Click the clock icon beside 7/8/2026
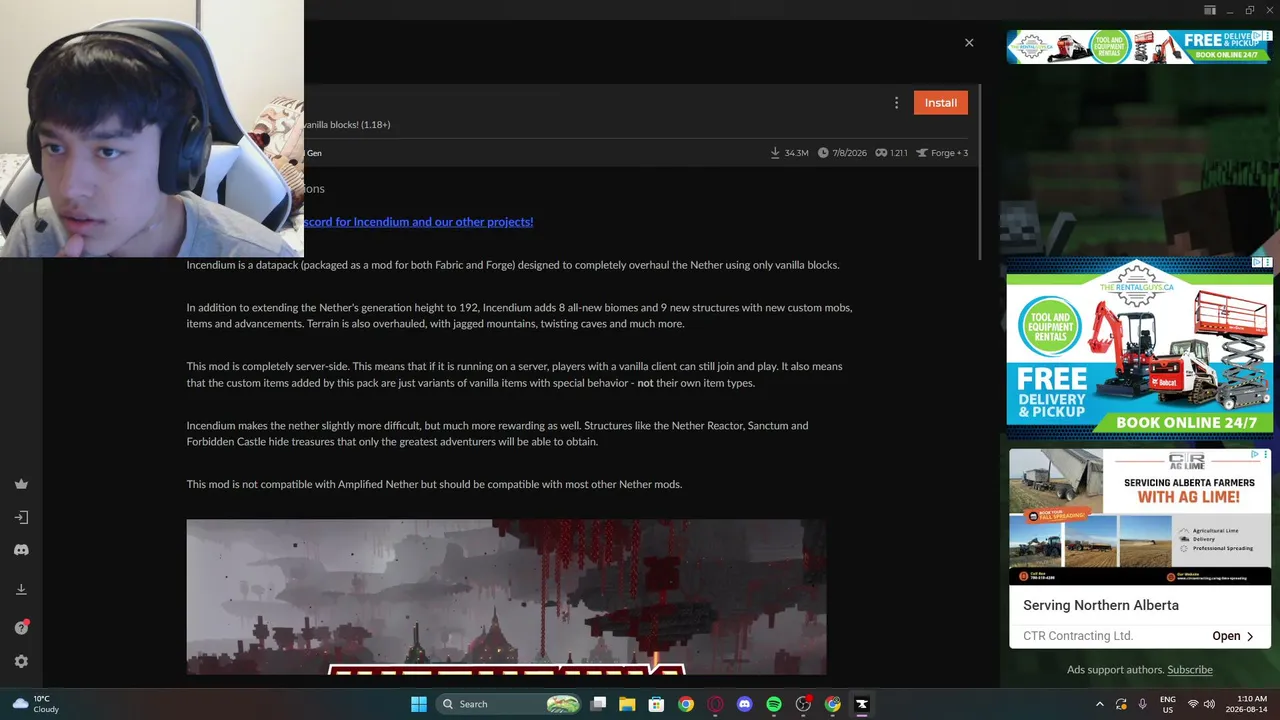 click(x=823, y=153)
